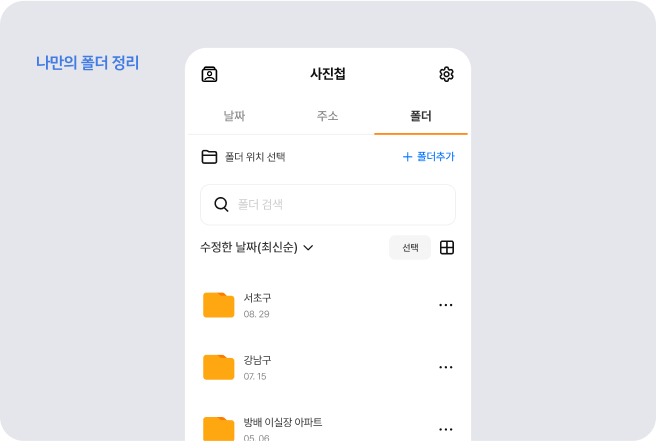This screenshot has height=441, width=656.
Task: Click the chevron next to sort order
Action: coord(308,248)
